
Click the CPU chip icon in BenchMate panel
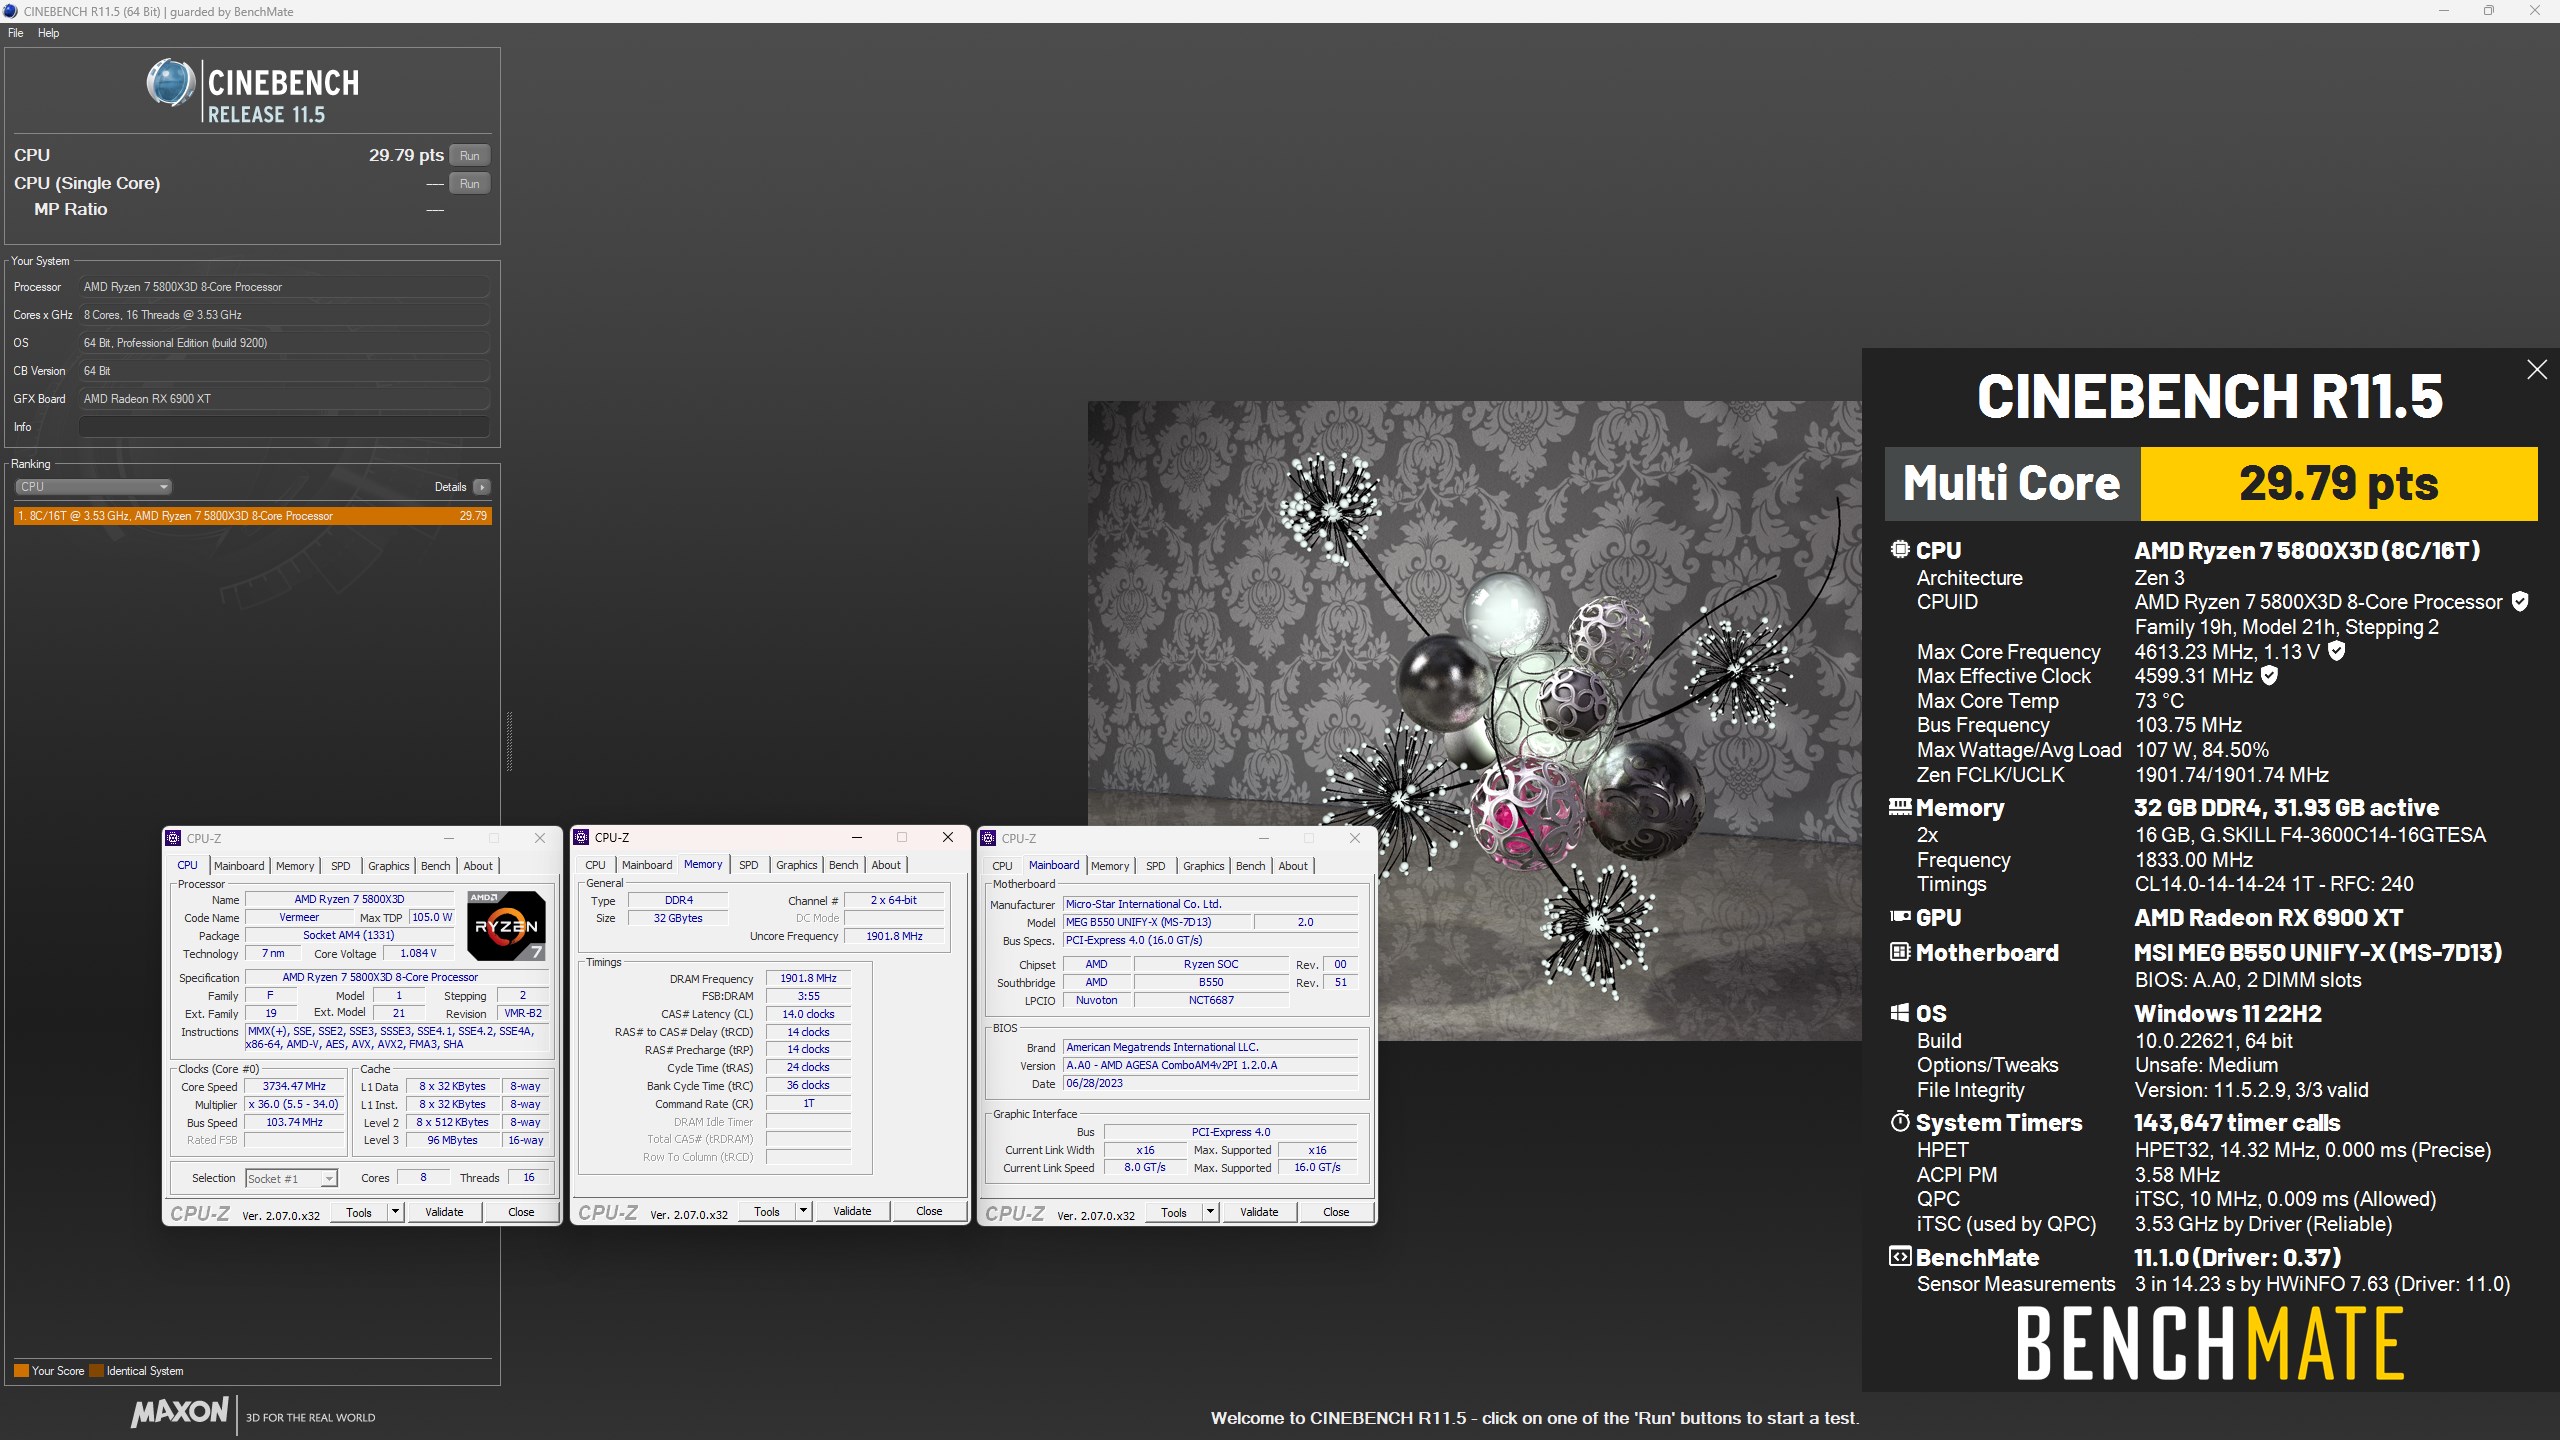click(1900, 549)
